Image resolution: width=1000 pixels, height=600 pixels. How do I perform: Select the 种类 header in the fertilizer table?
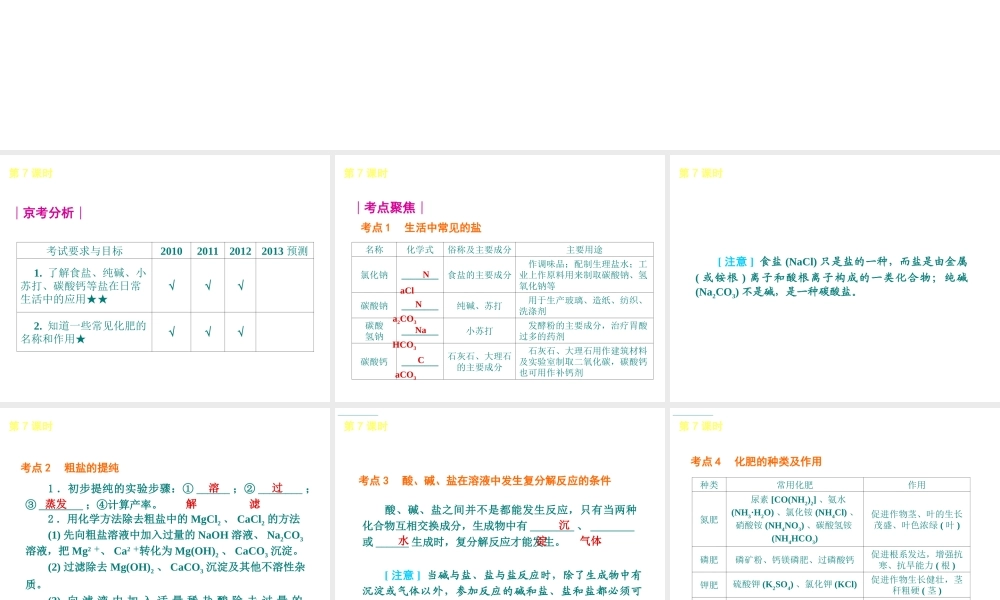coord(709,485)
